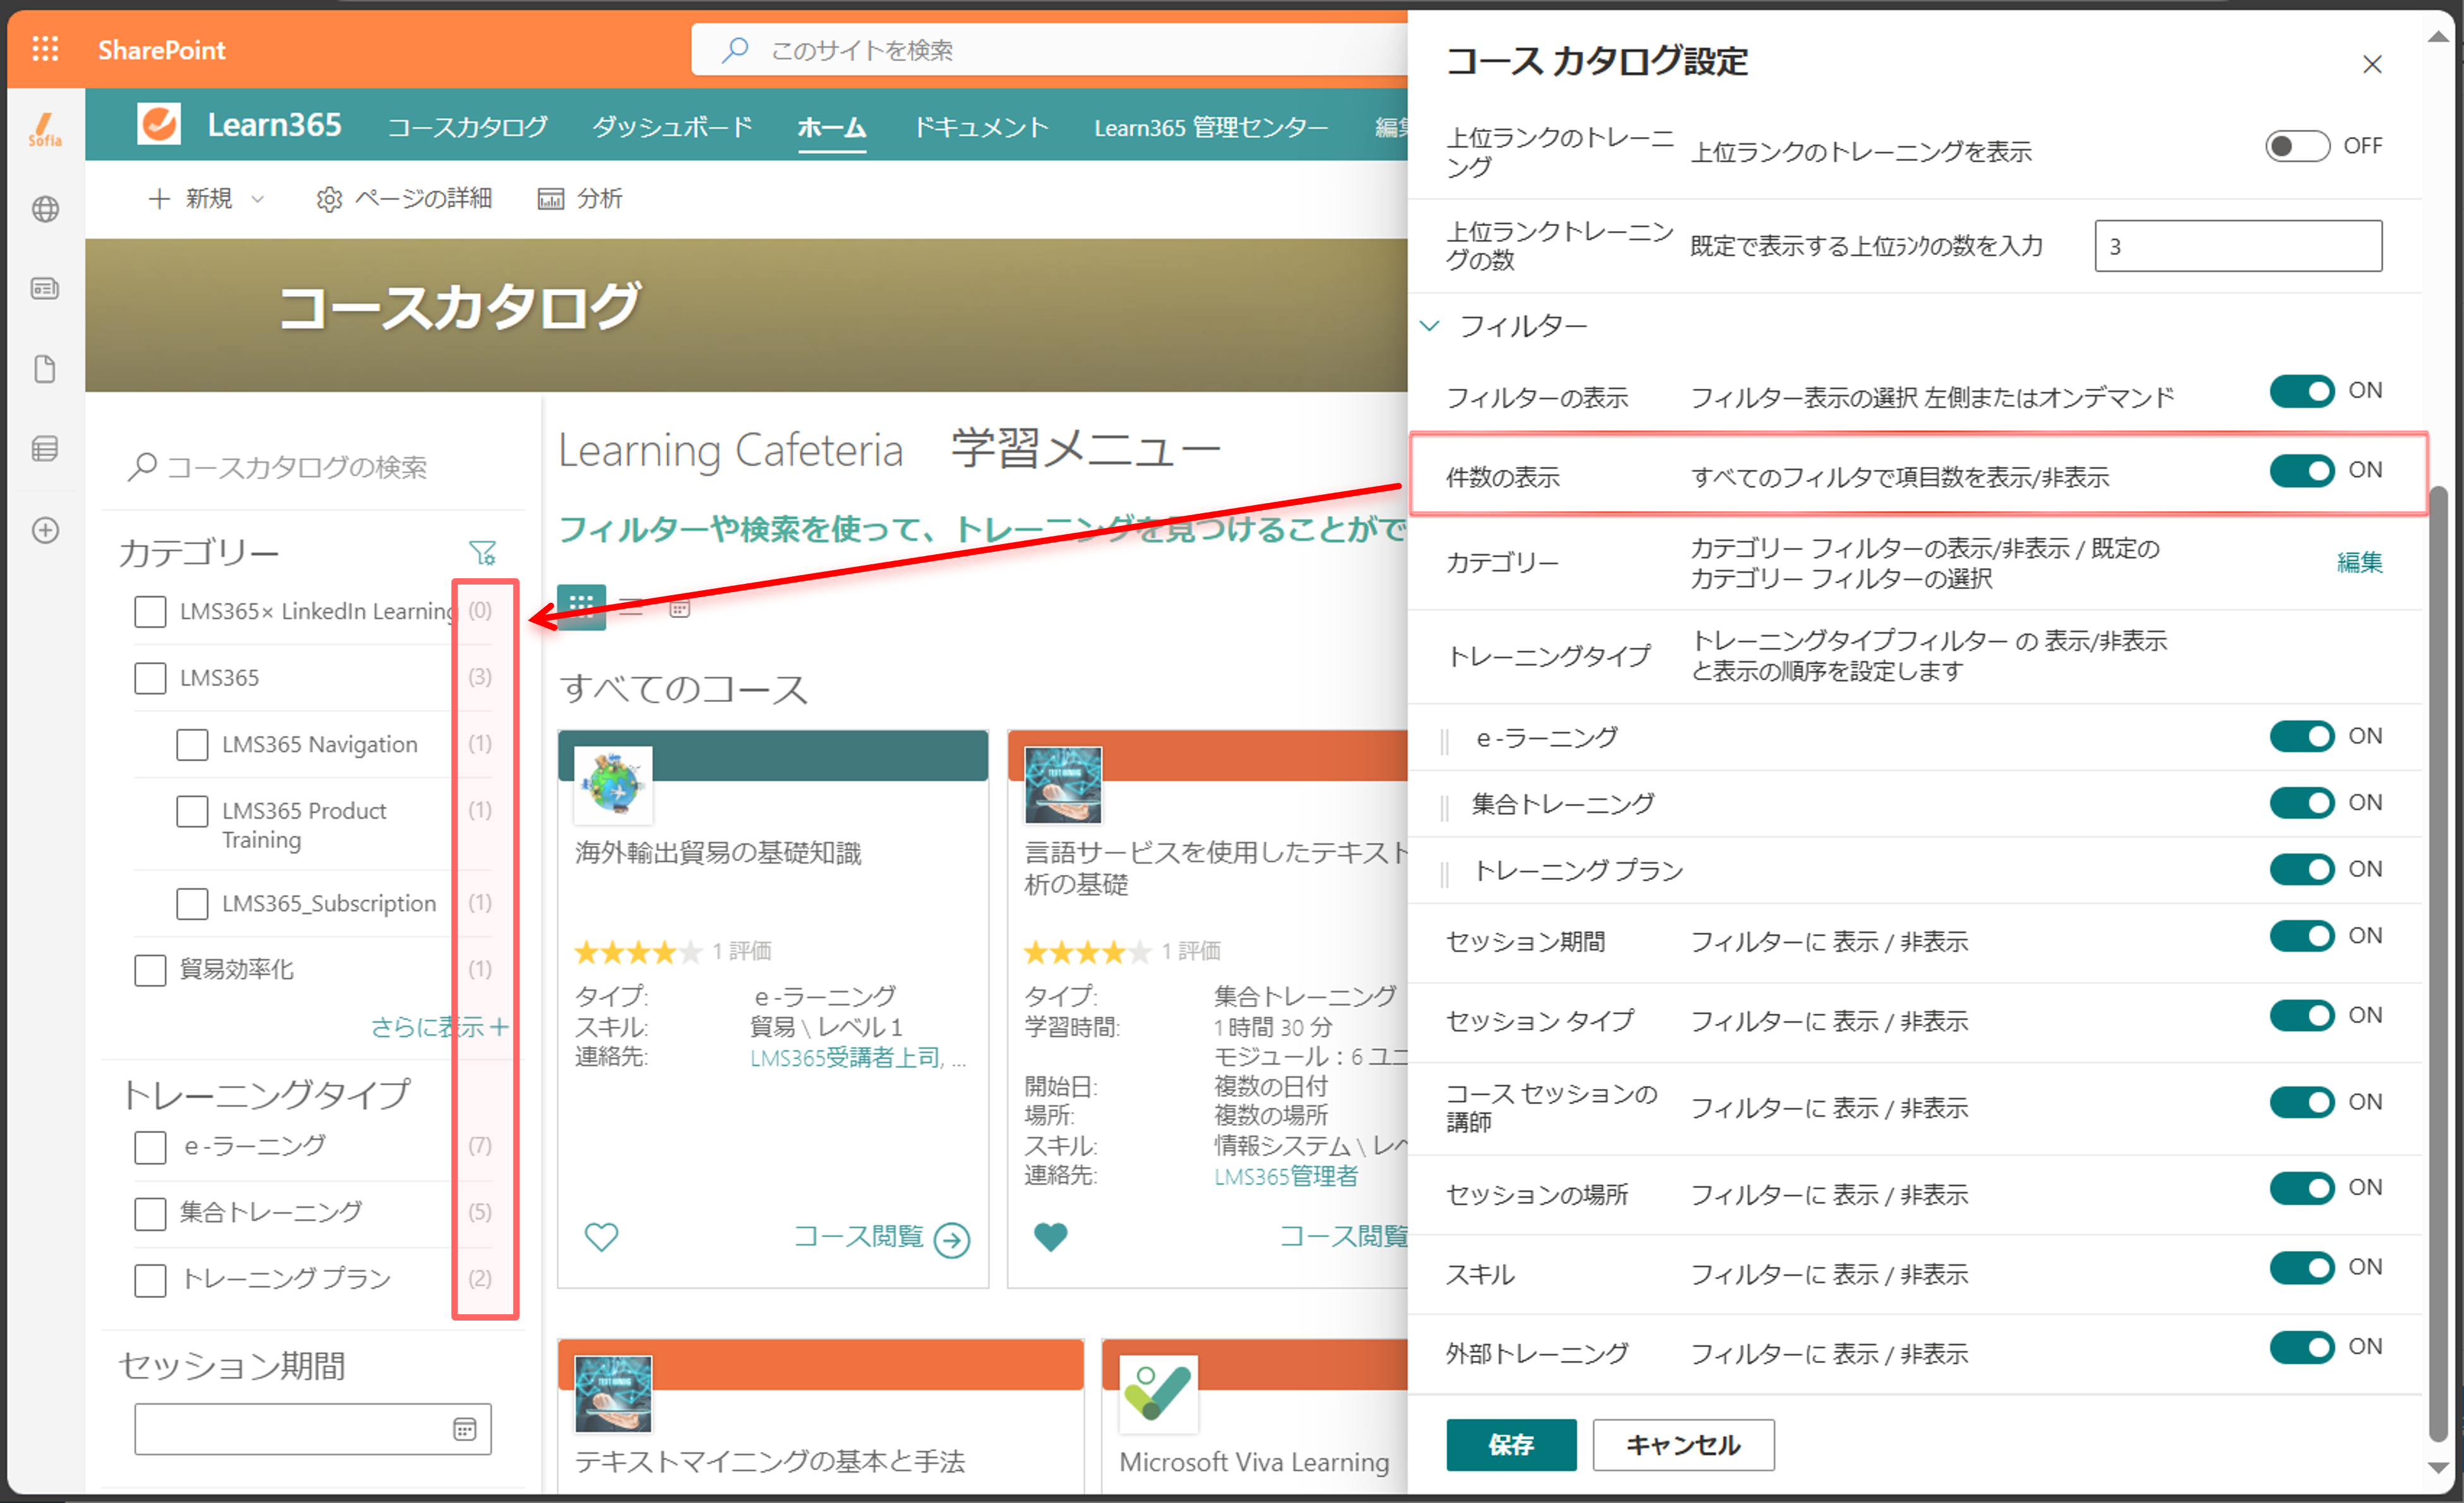Click the キャンセル button
Image resolution: width=2464 pixels, height=1503 pixels.
[1683, 1444]
